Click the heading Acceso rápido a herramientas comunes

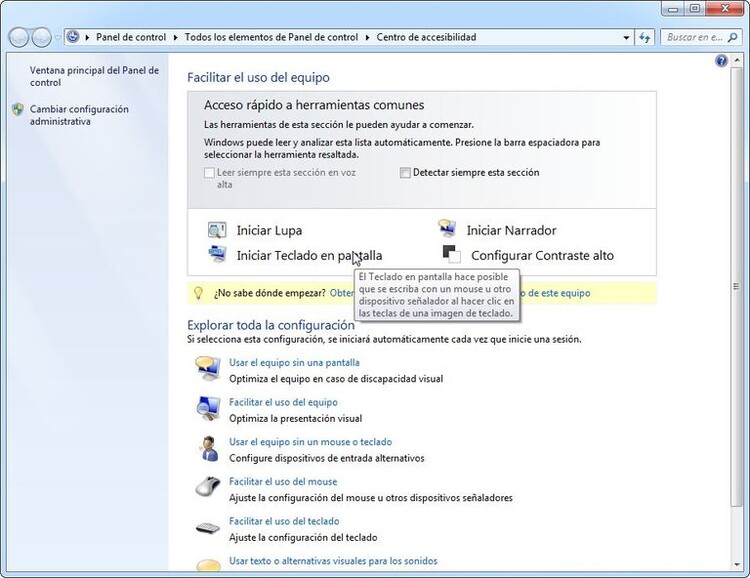pos(314,105)
